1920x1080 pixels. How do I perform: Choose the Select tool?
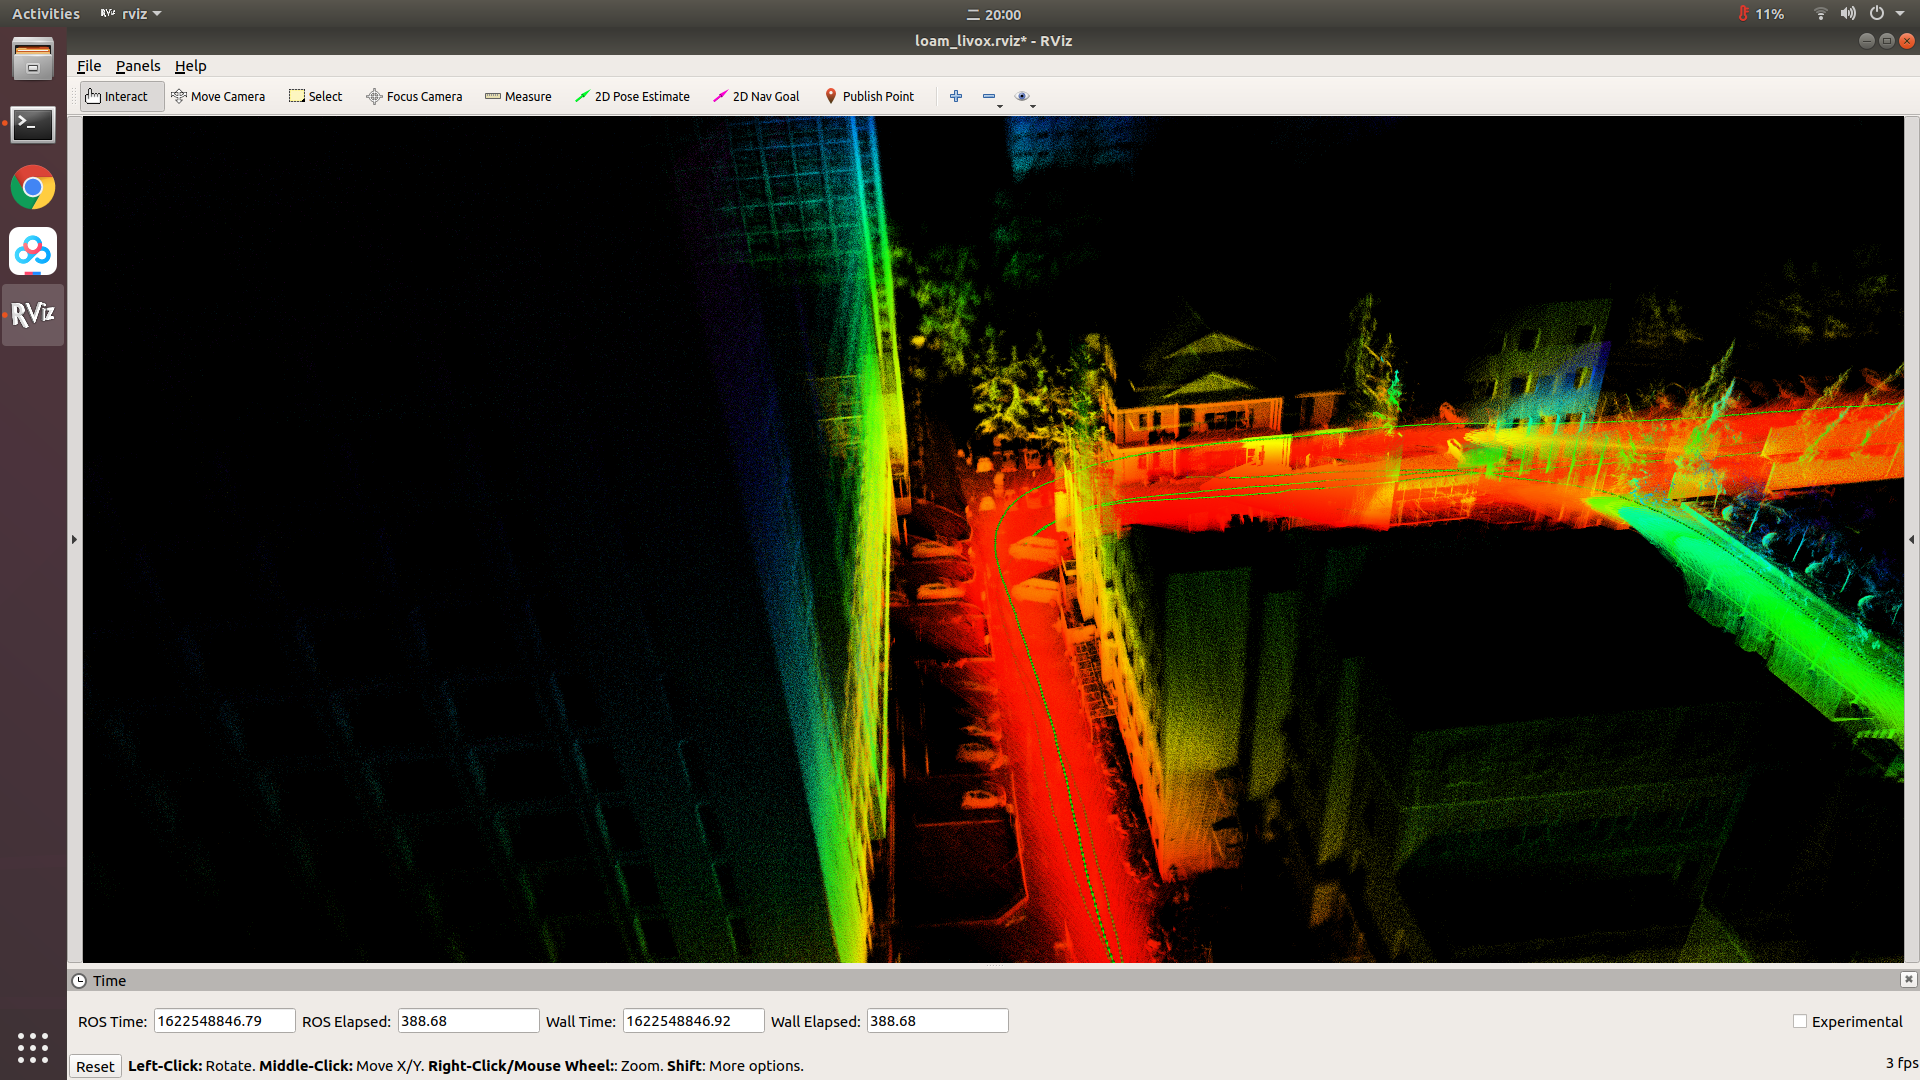pyautogui.click(x=316, y=96)
